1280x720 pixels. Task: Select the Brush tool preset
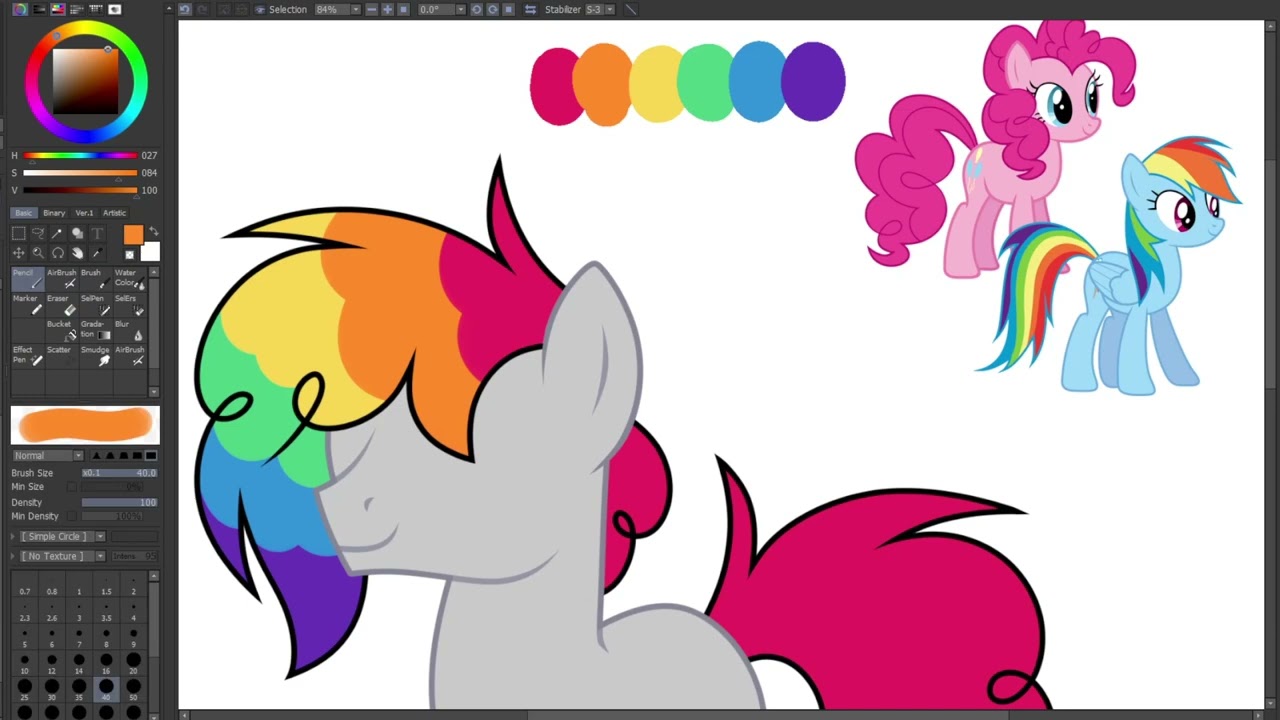pyautogui.click(x=96, y=280)
